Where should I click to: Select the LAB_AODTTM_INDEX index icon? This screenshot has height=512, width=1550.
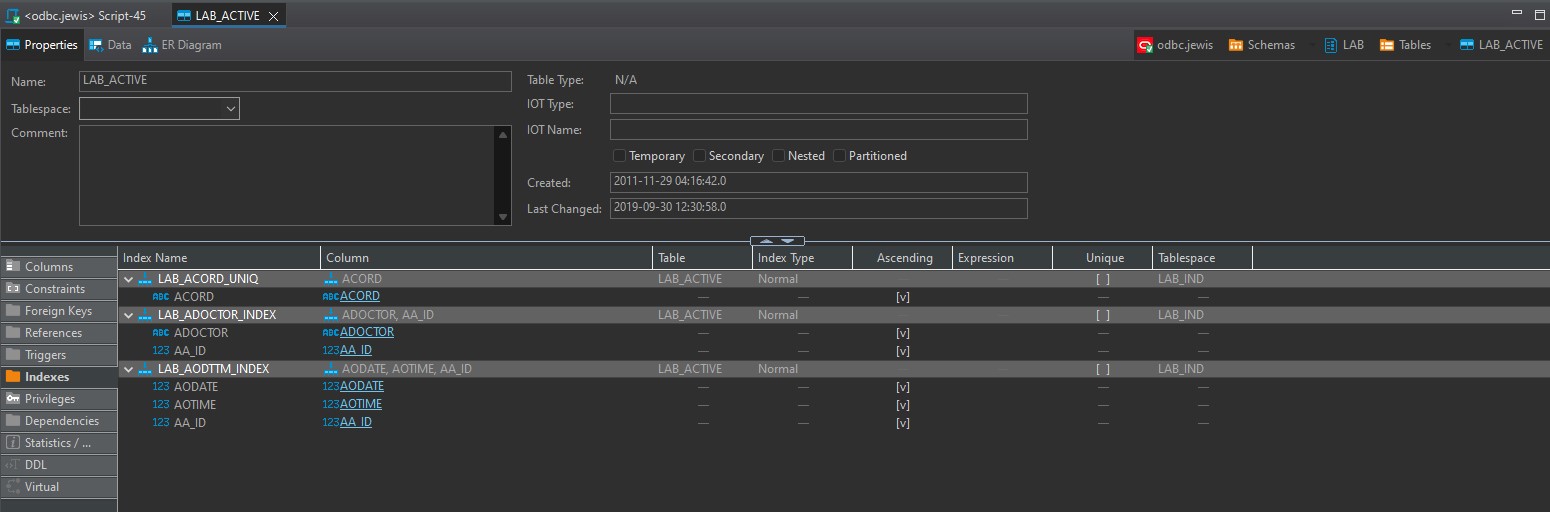click(x=145, y=369)
